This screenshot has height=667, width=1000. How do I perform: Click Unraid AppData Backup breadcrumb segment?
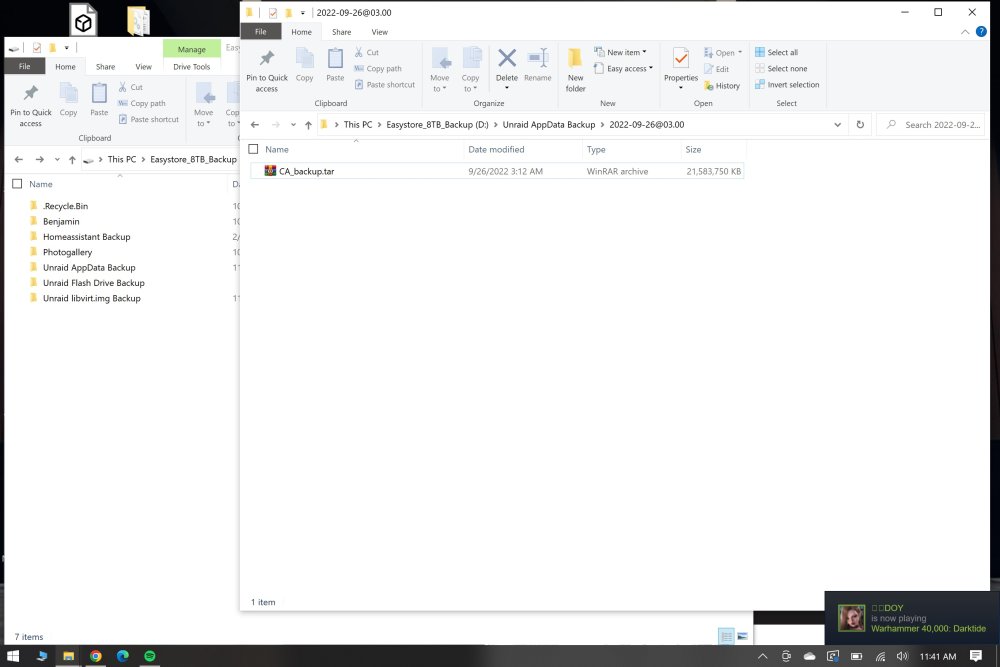point(548,124)
